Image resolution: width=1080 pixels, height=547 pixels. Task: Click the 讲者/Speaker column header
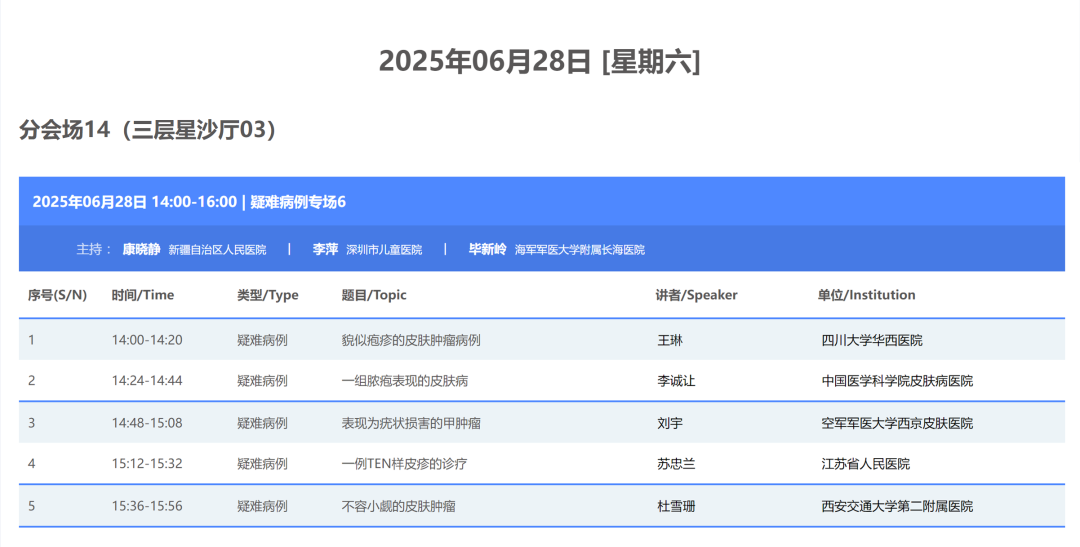point(696,295)
